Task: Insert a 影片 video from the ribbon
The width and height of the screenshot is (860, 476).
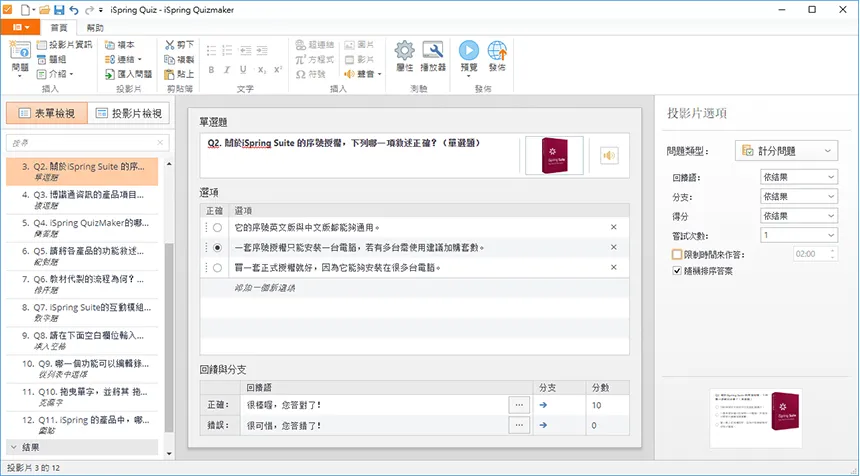Action: click(x=359, y=59)
